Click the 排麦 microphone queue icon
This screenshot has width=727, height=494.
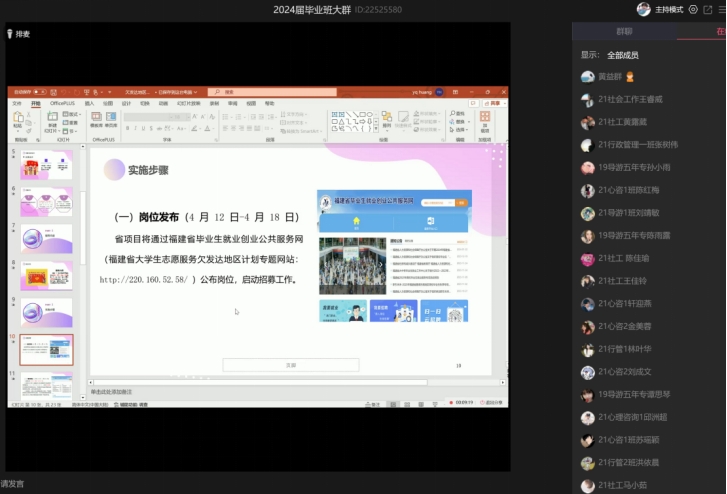tap(10, 33)
